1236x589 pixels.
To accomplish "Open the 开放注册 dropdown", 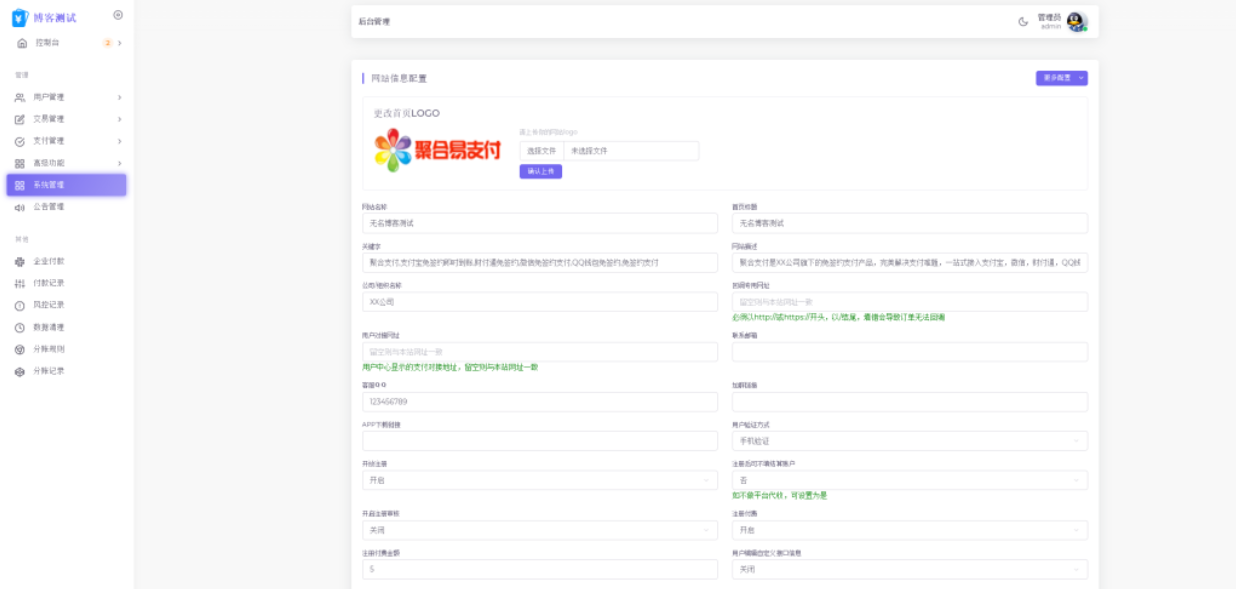I will (x=539, y=480).
